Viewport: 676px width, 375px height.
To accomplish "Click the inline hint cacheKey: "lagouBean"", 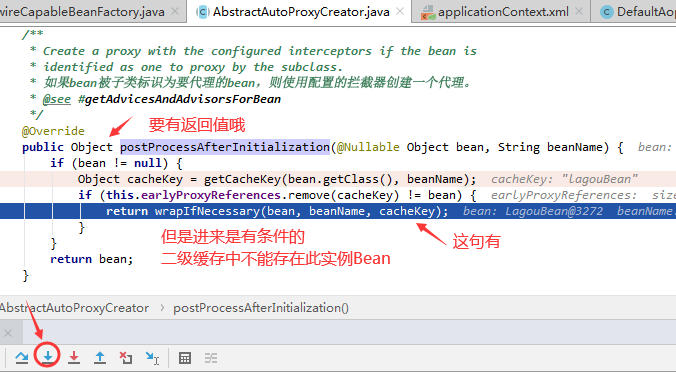I will 564,179.
